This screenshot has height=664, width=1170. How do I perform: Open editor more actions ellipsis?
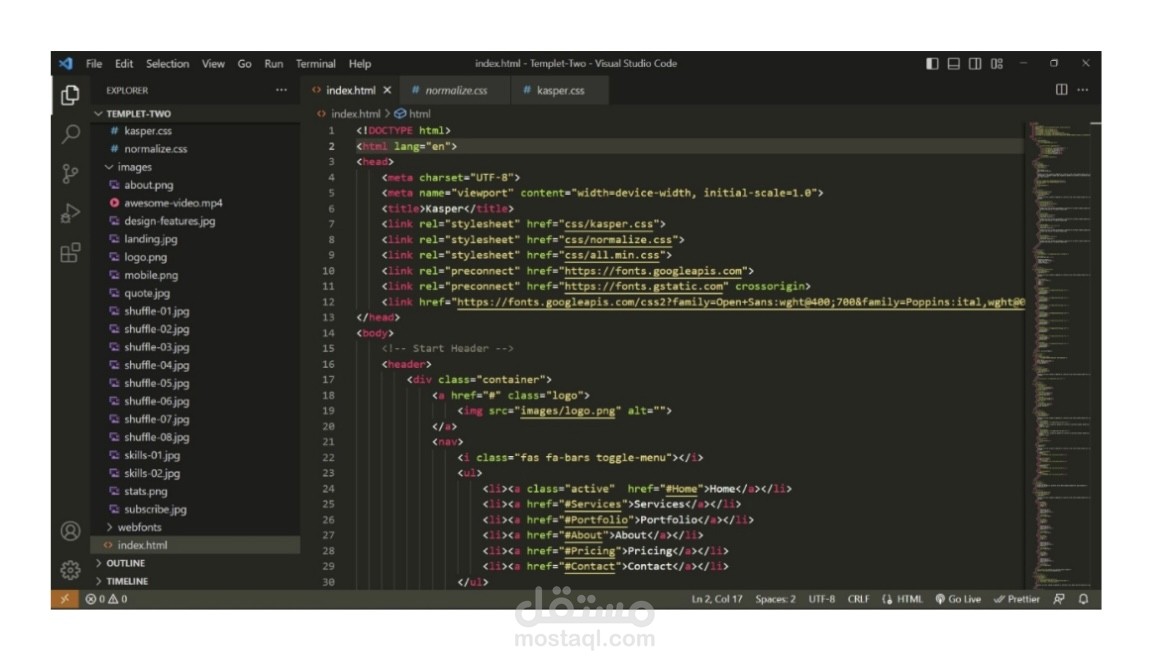(x=1083, y=90)
